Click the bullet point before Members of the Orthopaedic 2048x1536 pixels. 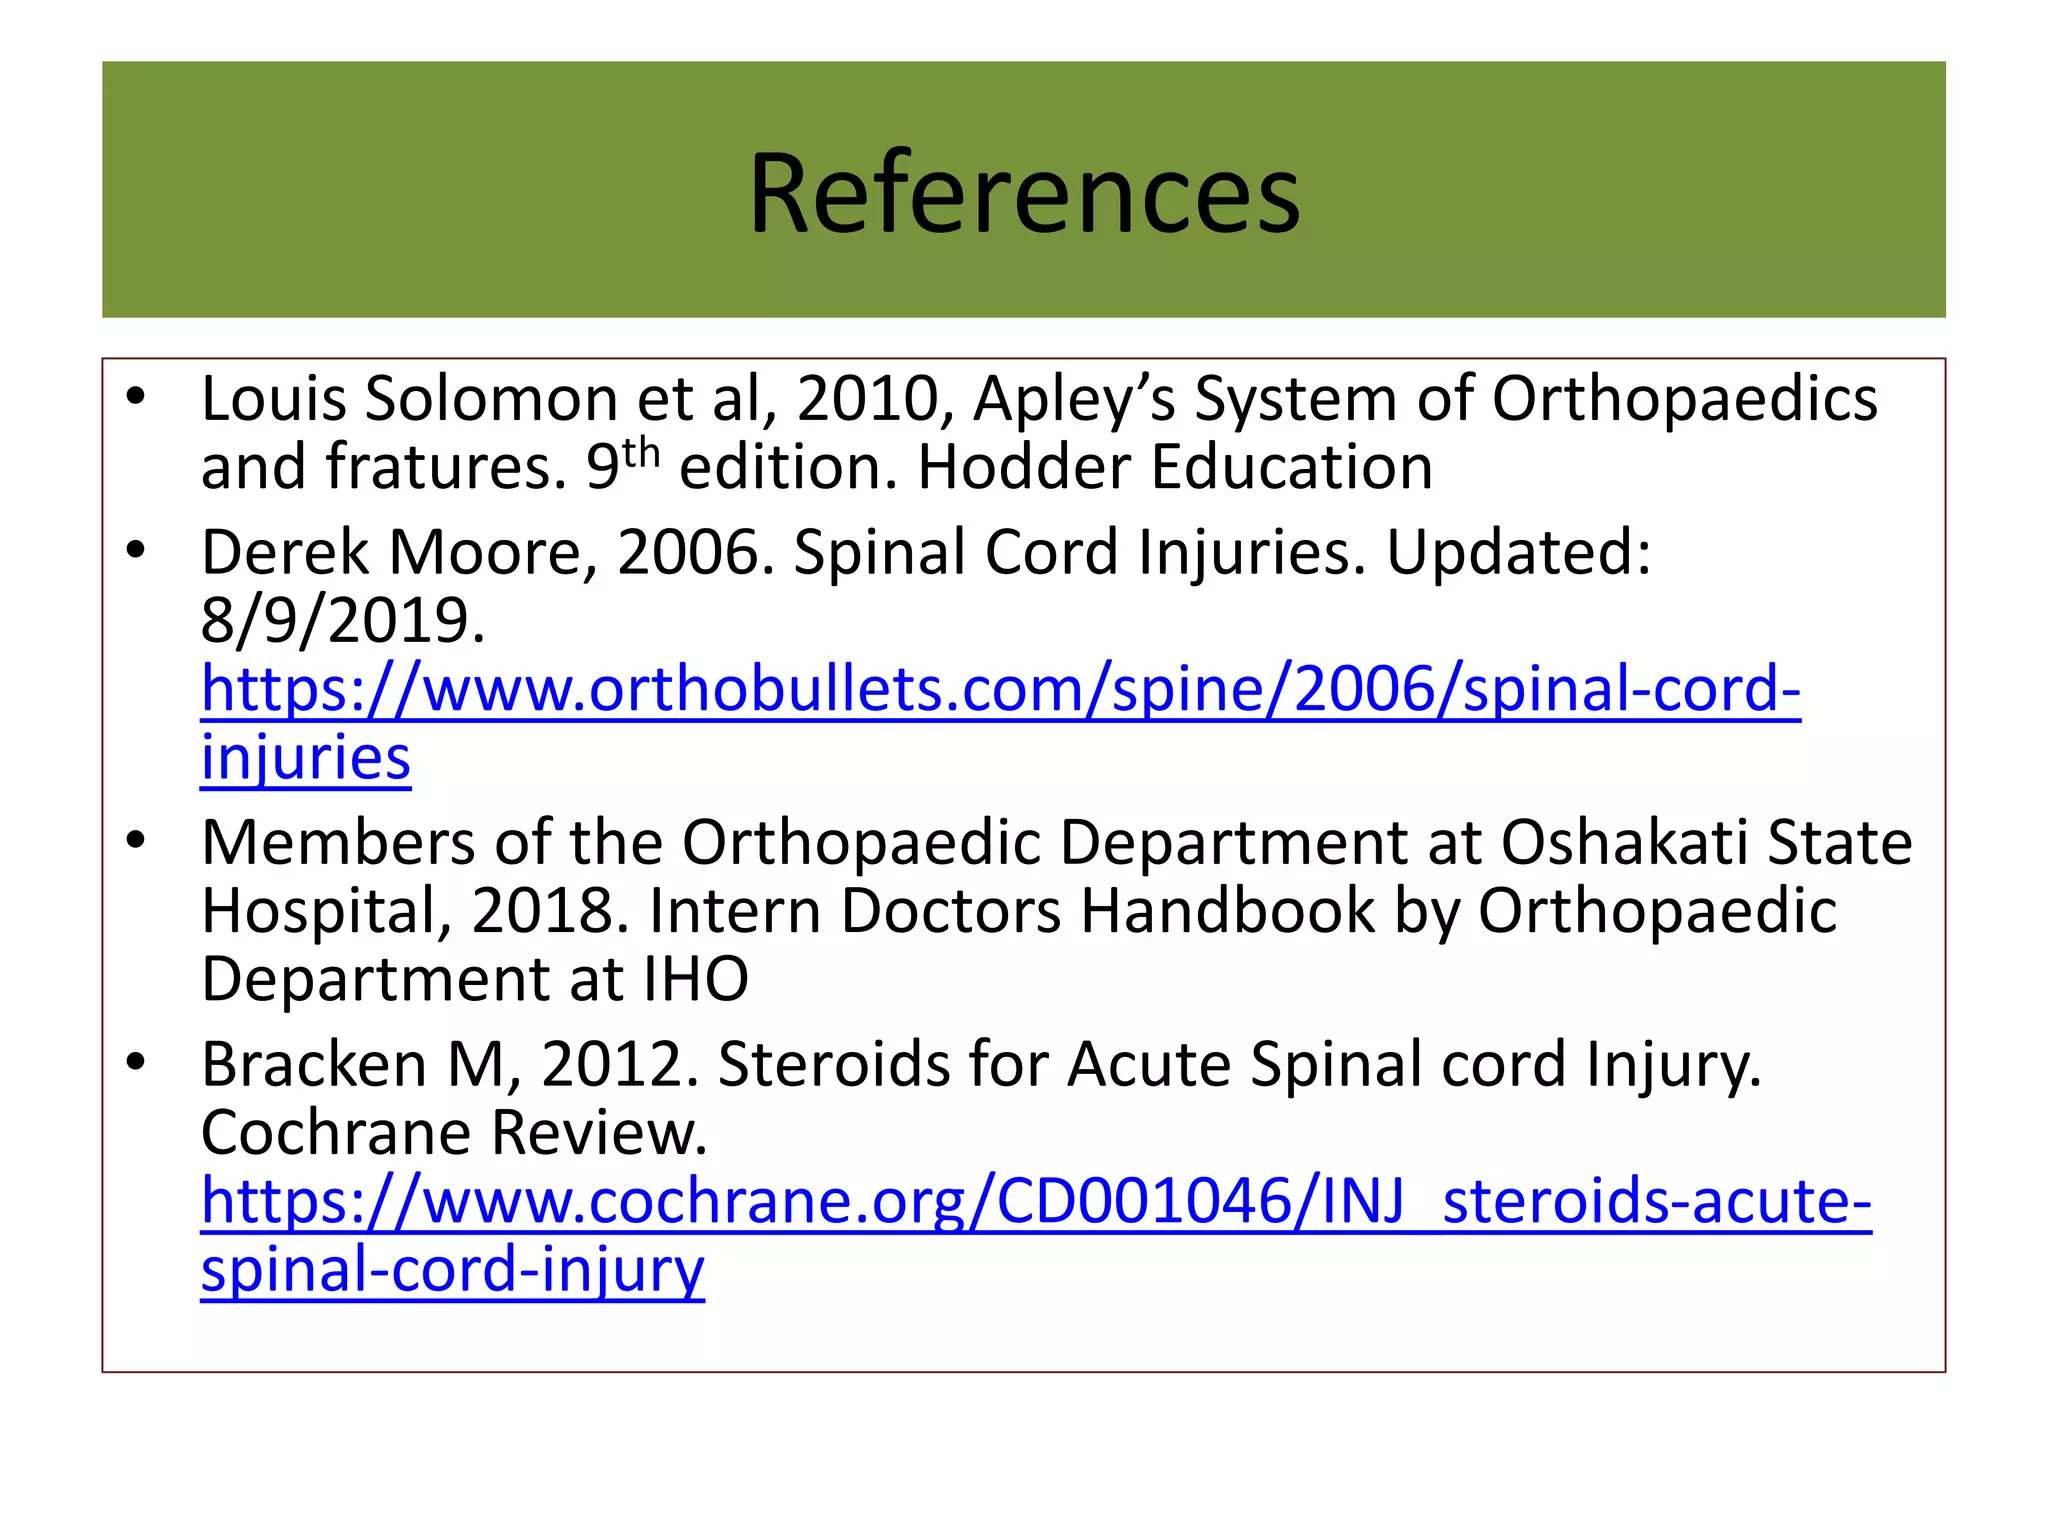[x=136, y=842]
